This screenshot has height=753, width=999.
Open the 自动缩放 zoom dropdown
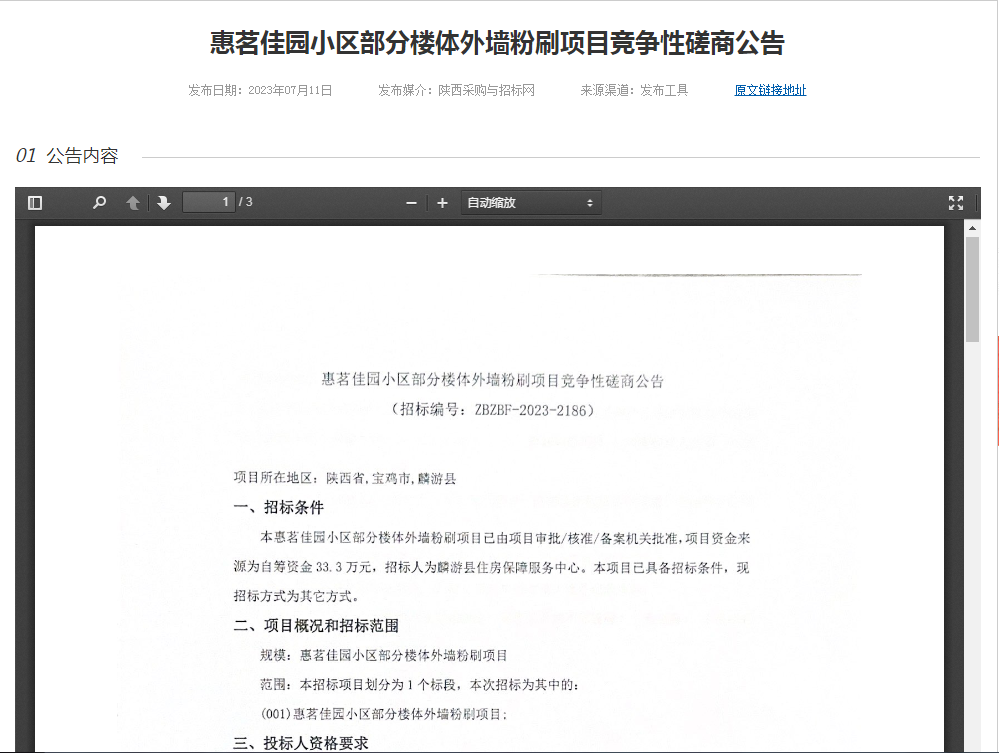coord(531,203)
